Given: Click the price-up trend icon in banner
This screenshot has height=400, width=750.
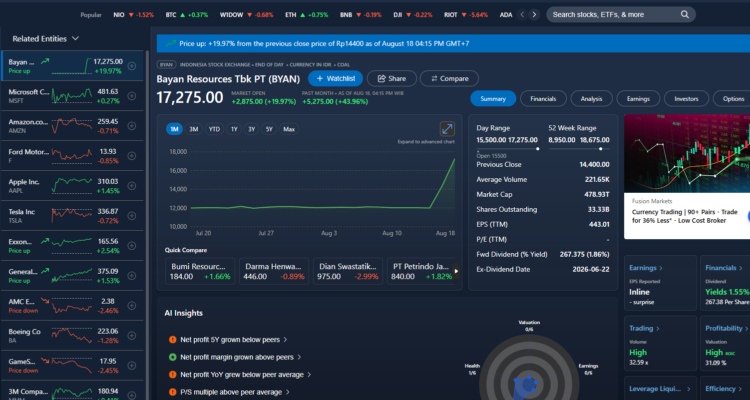Looking at the screenshot, I should (171, 44).
